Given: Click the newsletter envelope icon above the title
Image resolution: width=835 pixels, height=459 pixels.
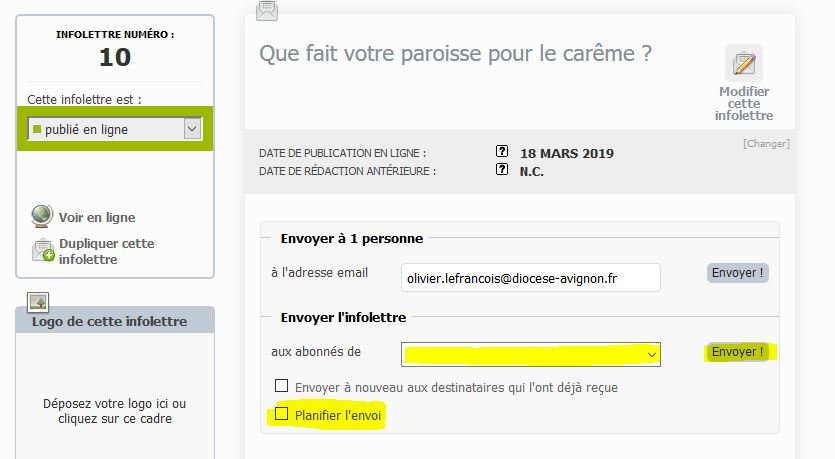Looking at the screenshot, I should [267, 11].
